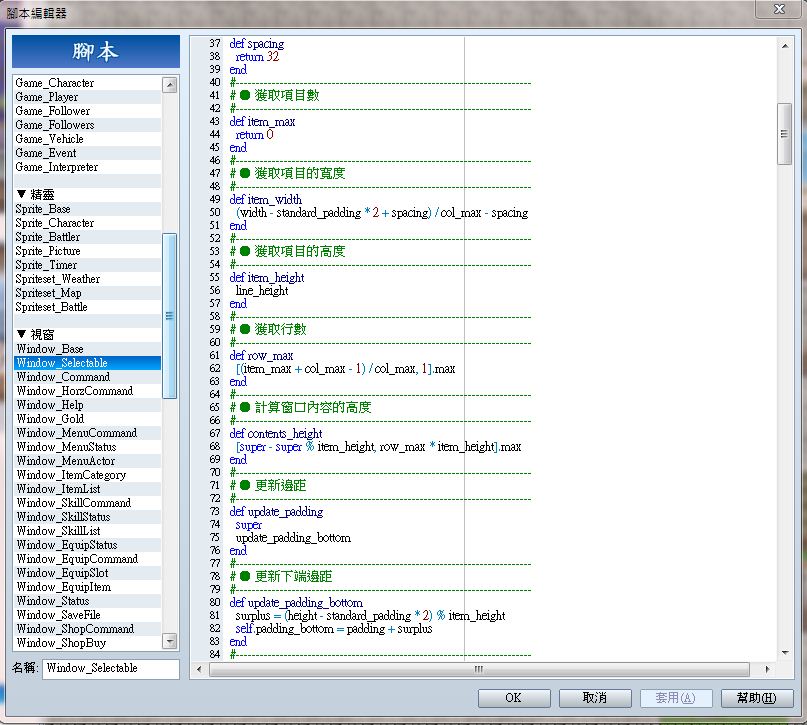
Task: Click the 名稱 script name field
Action: click(111, 668)
